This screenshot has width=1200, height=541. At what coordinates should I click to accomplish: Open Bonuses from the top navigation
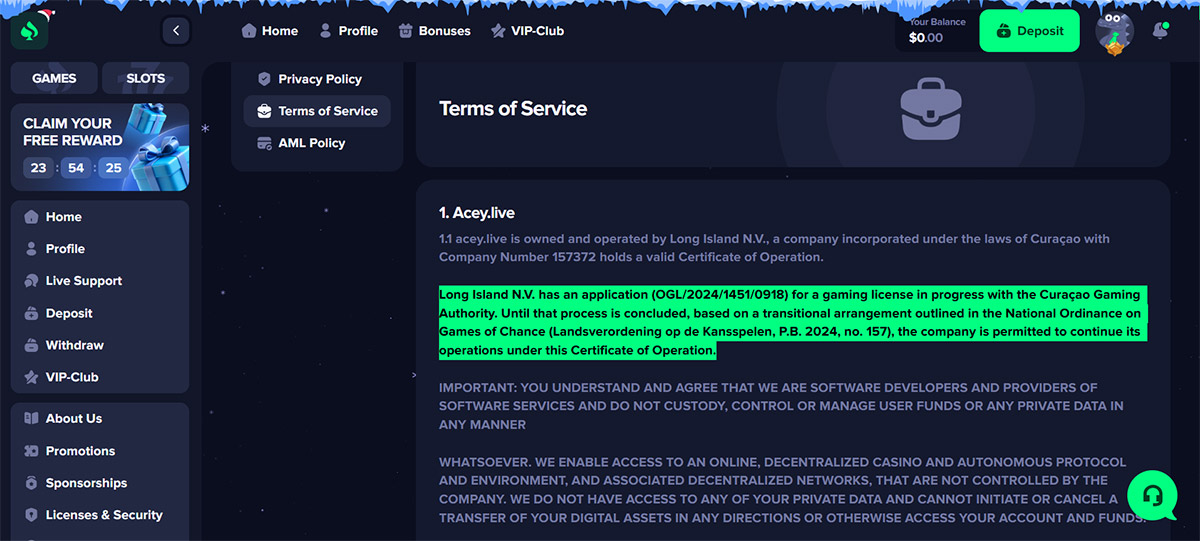434,31
